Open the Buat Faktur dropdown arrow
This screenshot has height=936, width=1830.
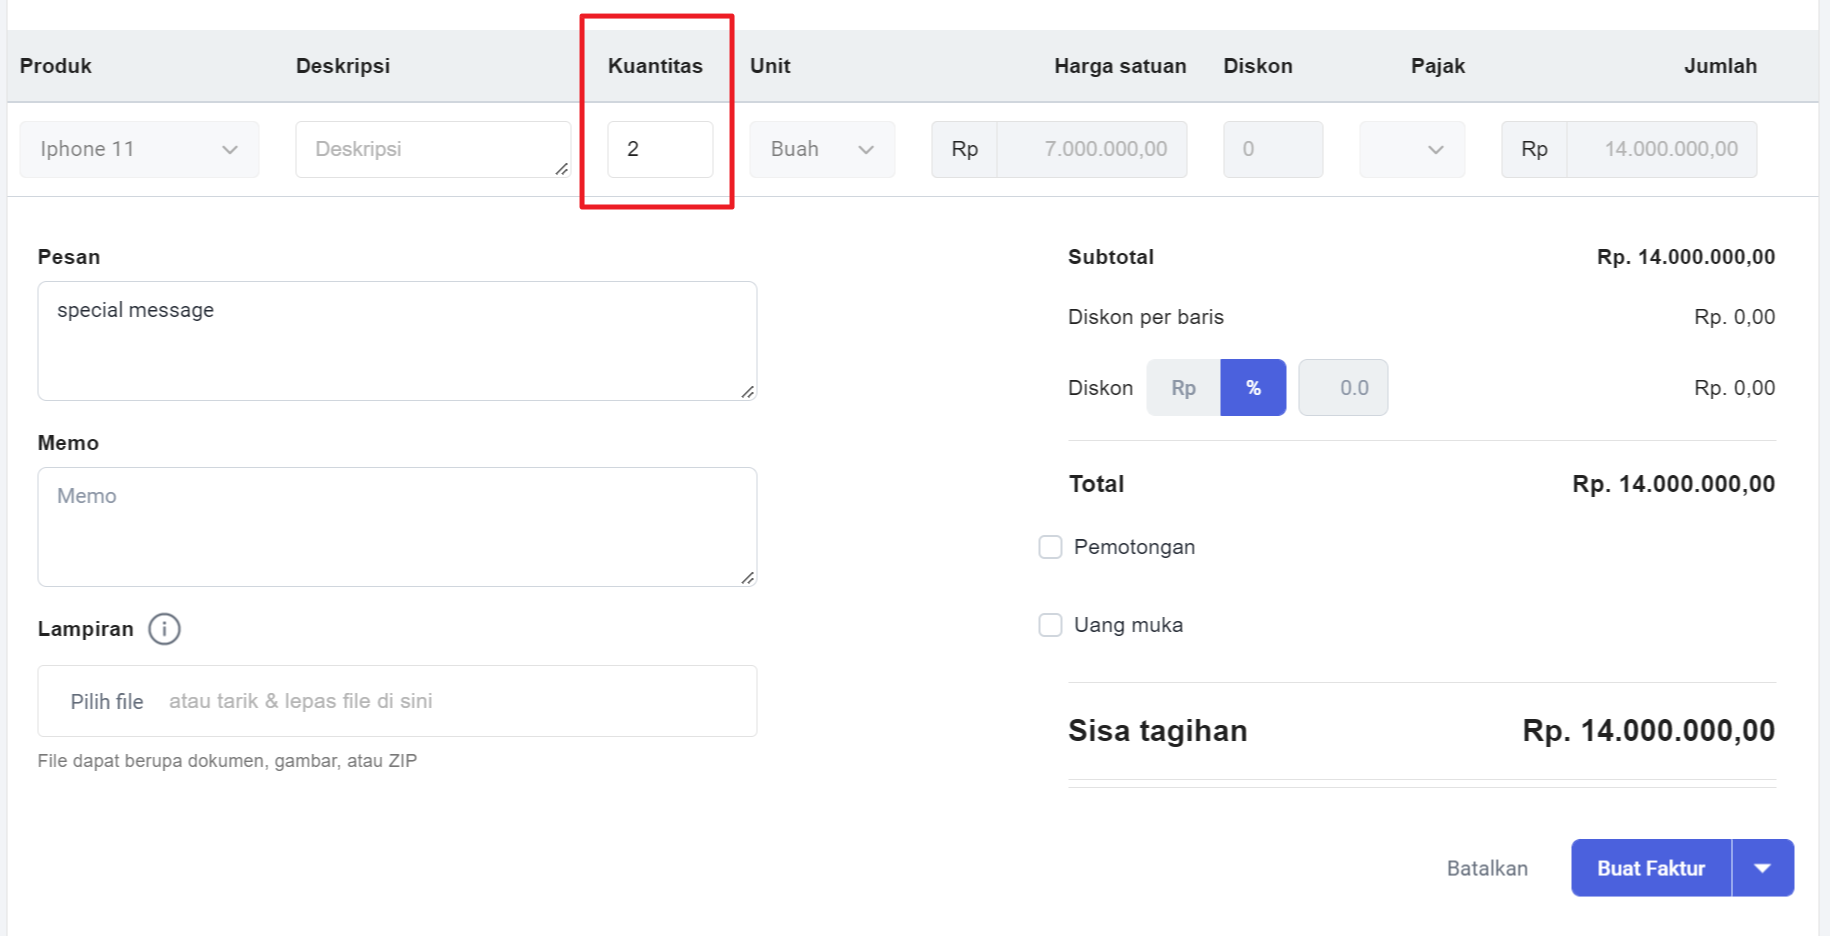(x=1763, y=868)
